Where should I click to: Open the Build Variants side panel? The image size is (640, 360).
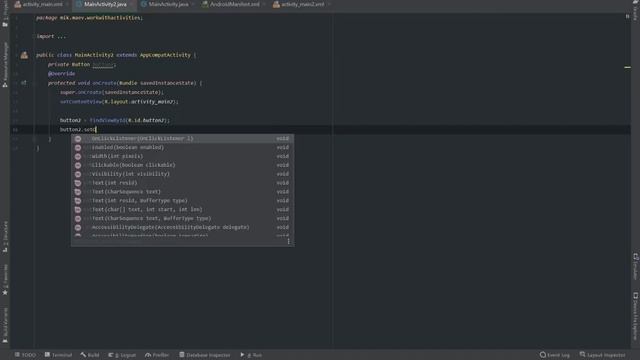tap(5, 326)
